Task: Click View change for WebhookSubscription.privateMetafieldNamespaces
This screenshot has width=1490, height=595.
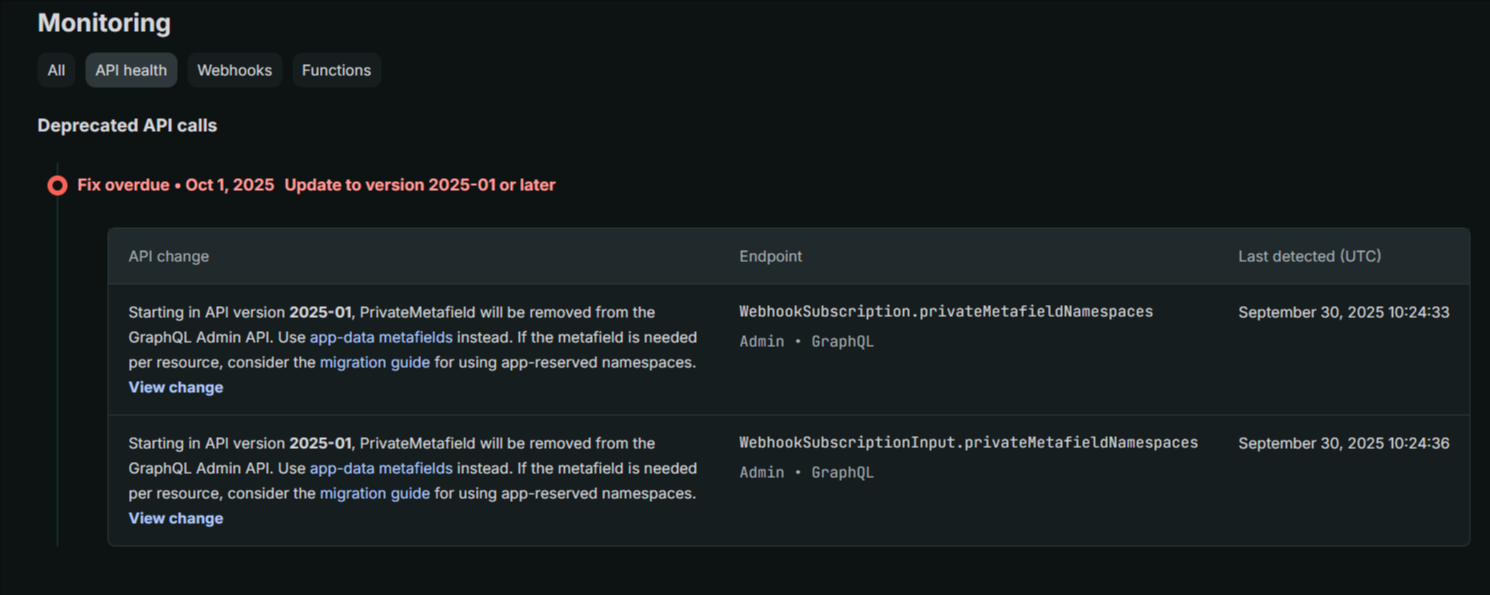Action: pos(176,388)
